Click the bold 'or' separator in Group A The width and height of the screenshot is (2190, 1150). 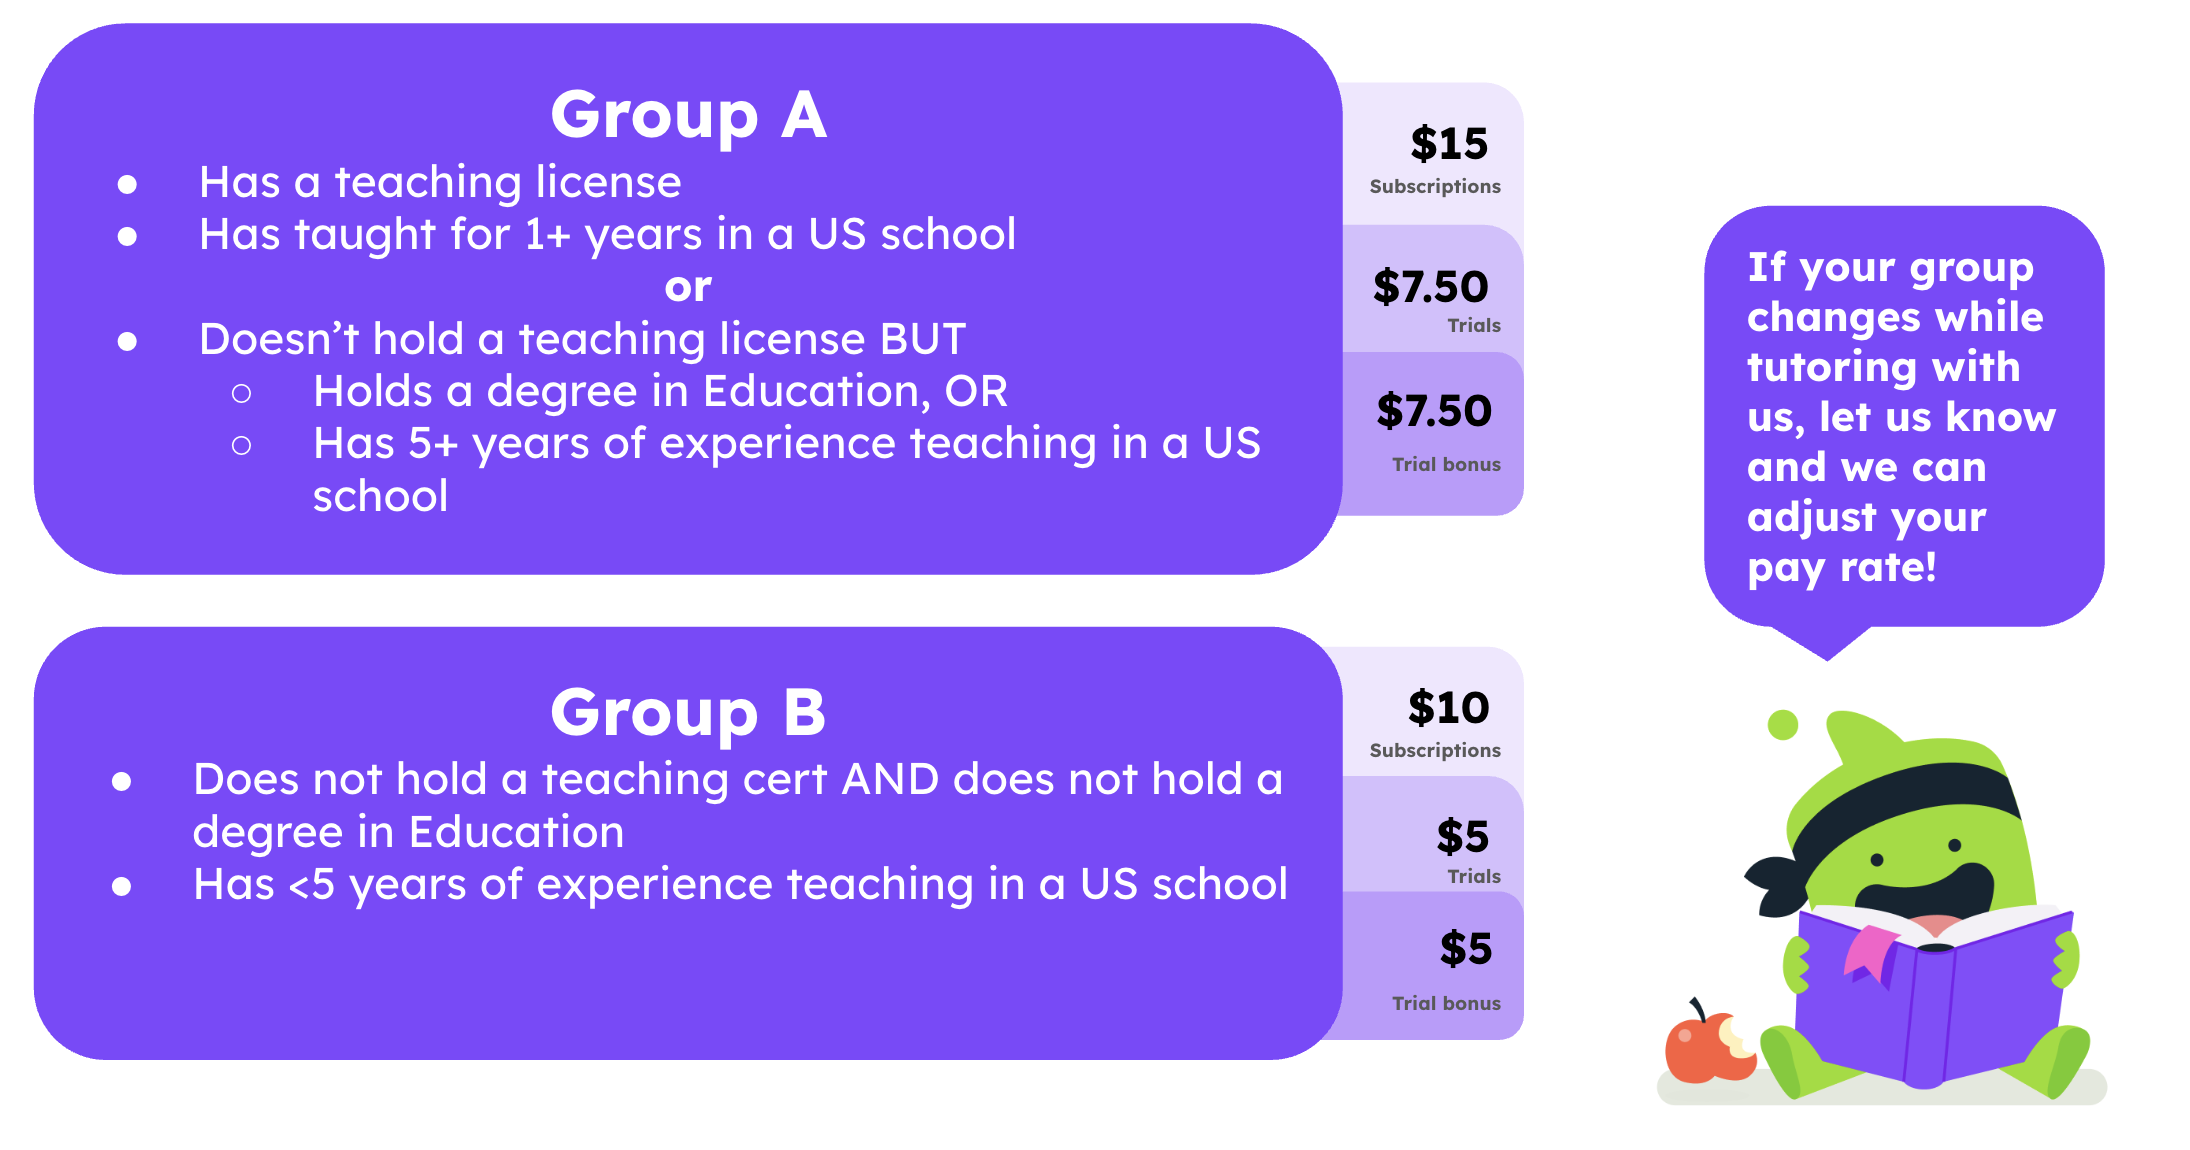pyautogui.click(x=688, y=288)
